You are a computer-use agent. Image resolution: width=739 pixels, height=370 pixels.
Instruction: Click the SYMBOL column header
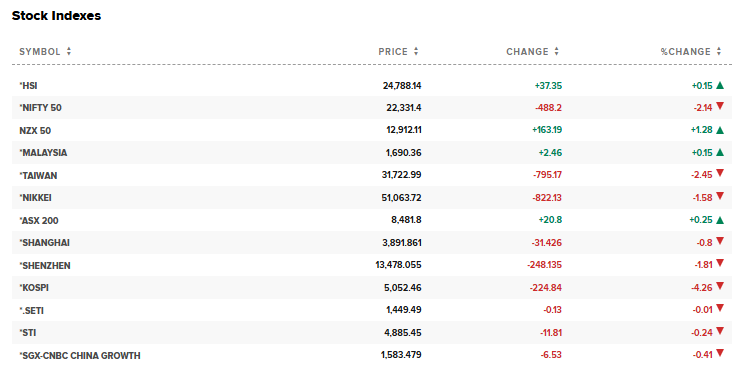(40, 51)
